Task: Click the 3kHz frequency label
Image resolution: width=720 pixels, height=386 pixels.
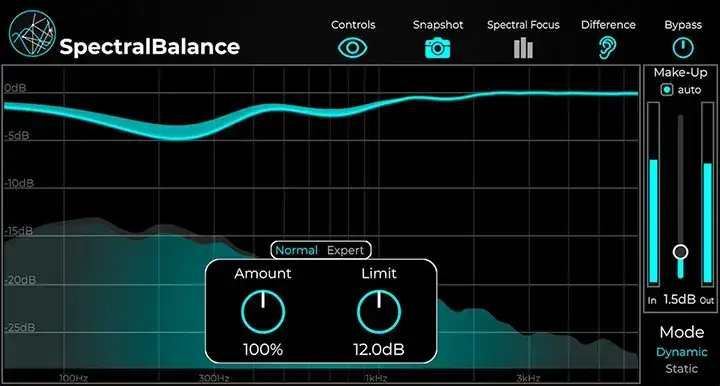Action: click(528, 378)
